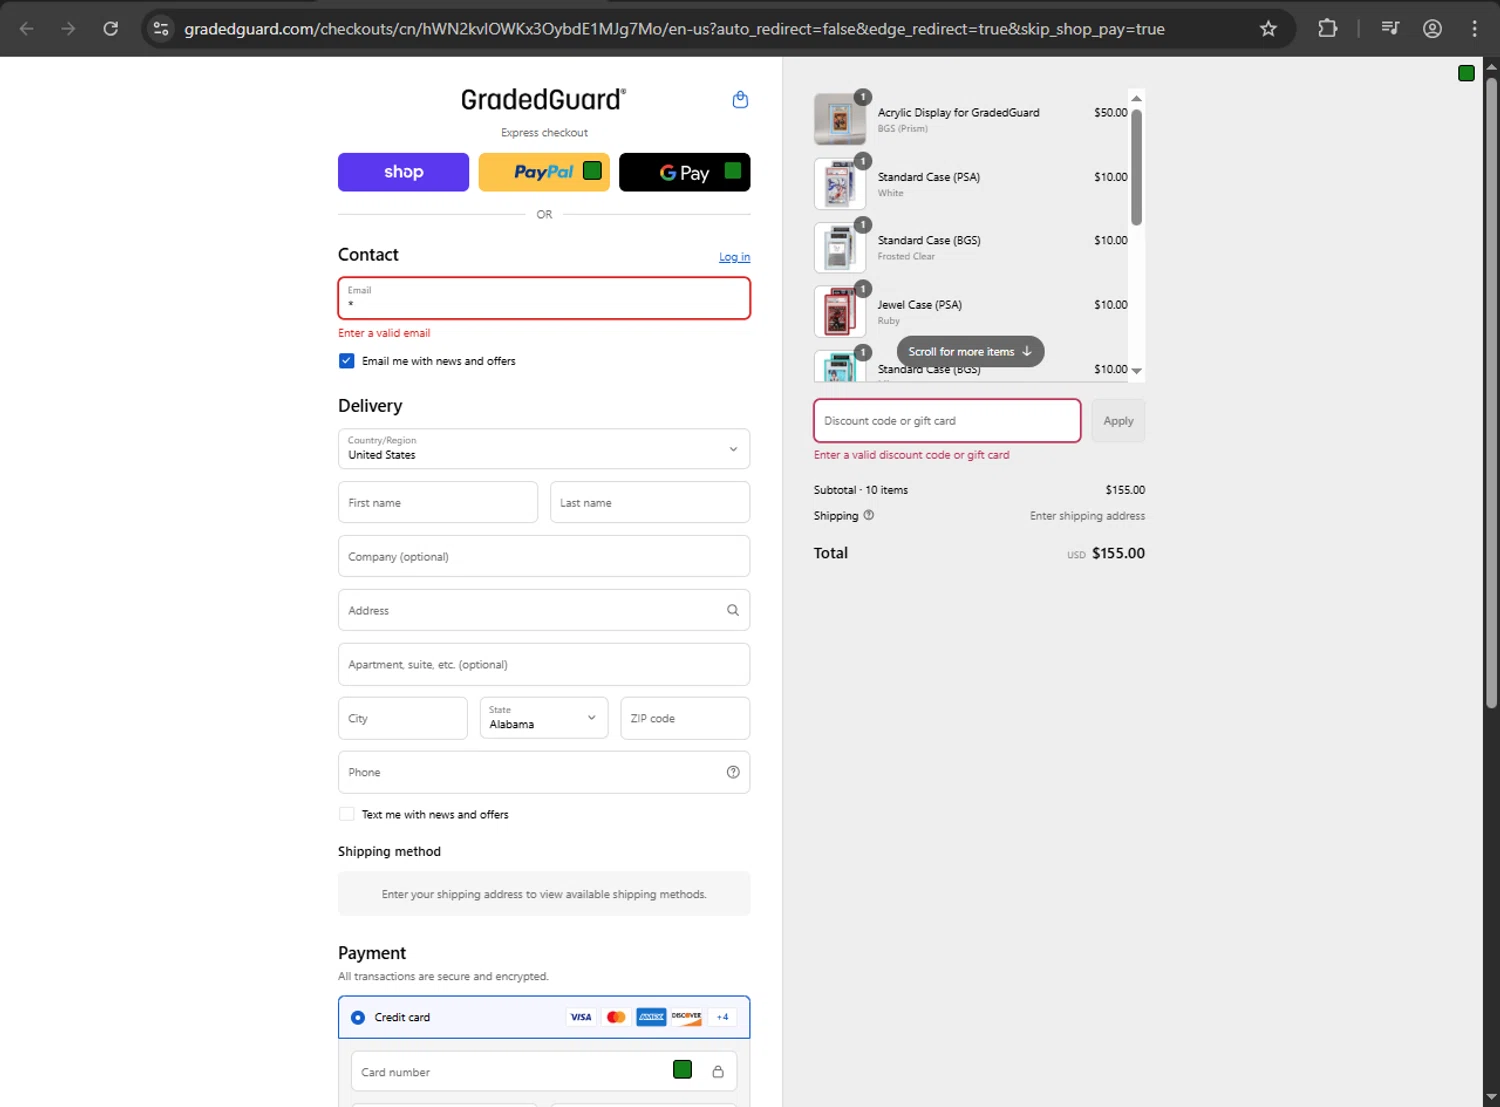Viewport: 1500px width, 1107px height.
Task: Click Mastercard logo
Action: pos(616,1017)
